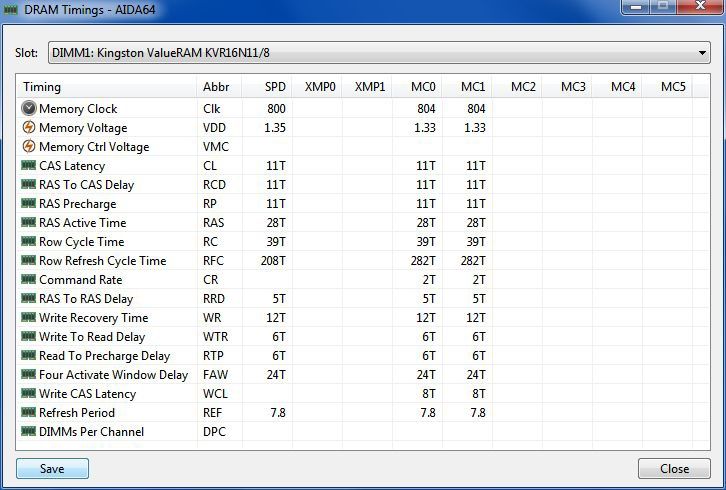This screenshot has width=726, height=490.
Task: Close the window with the red X
Action: click(x=701, y=6)
